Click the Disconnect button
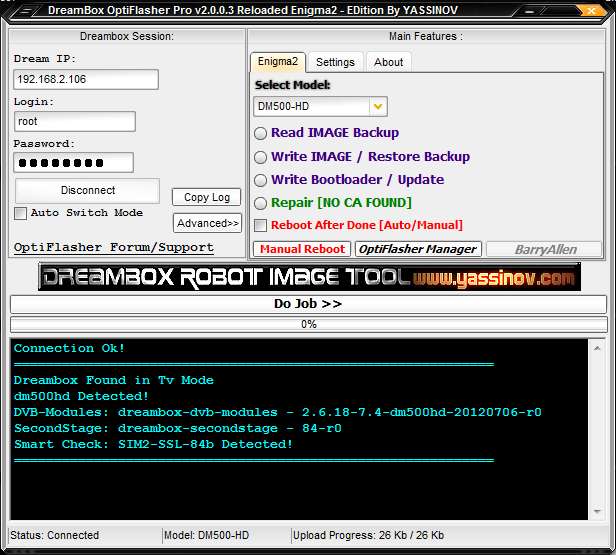The width and height of the screenshot is (616, 555). (88, 190)
